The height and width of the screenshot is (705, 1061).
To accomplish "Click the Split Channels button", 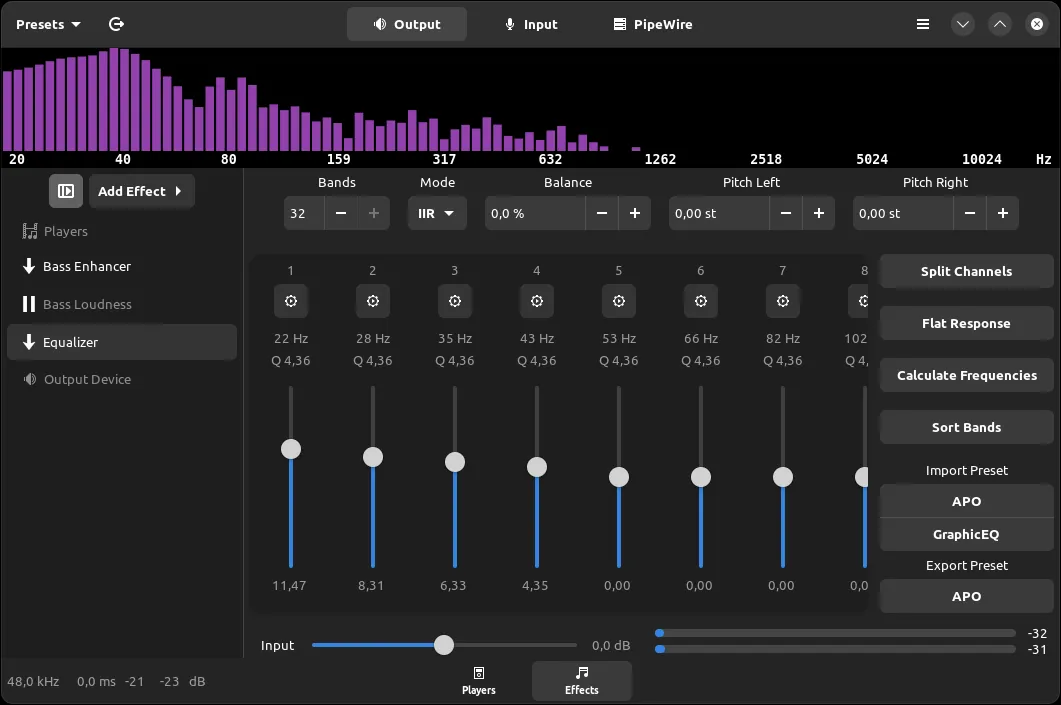I will (966, 271).
